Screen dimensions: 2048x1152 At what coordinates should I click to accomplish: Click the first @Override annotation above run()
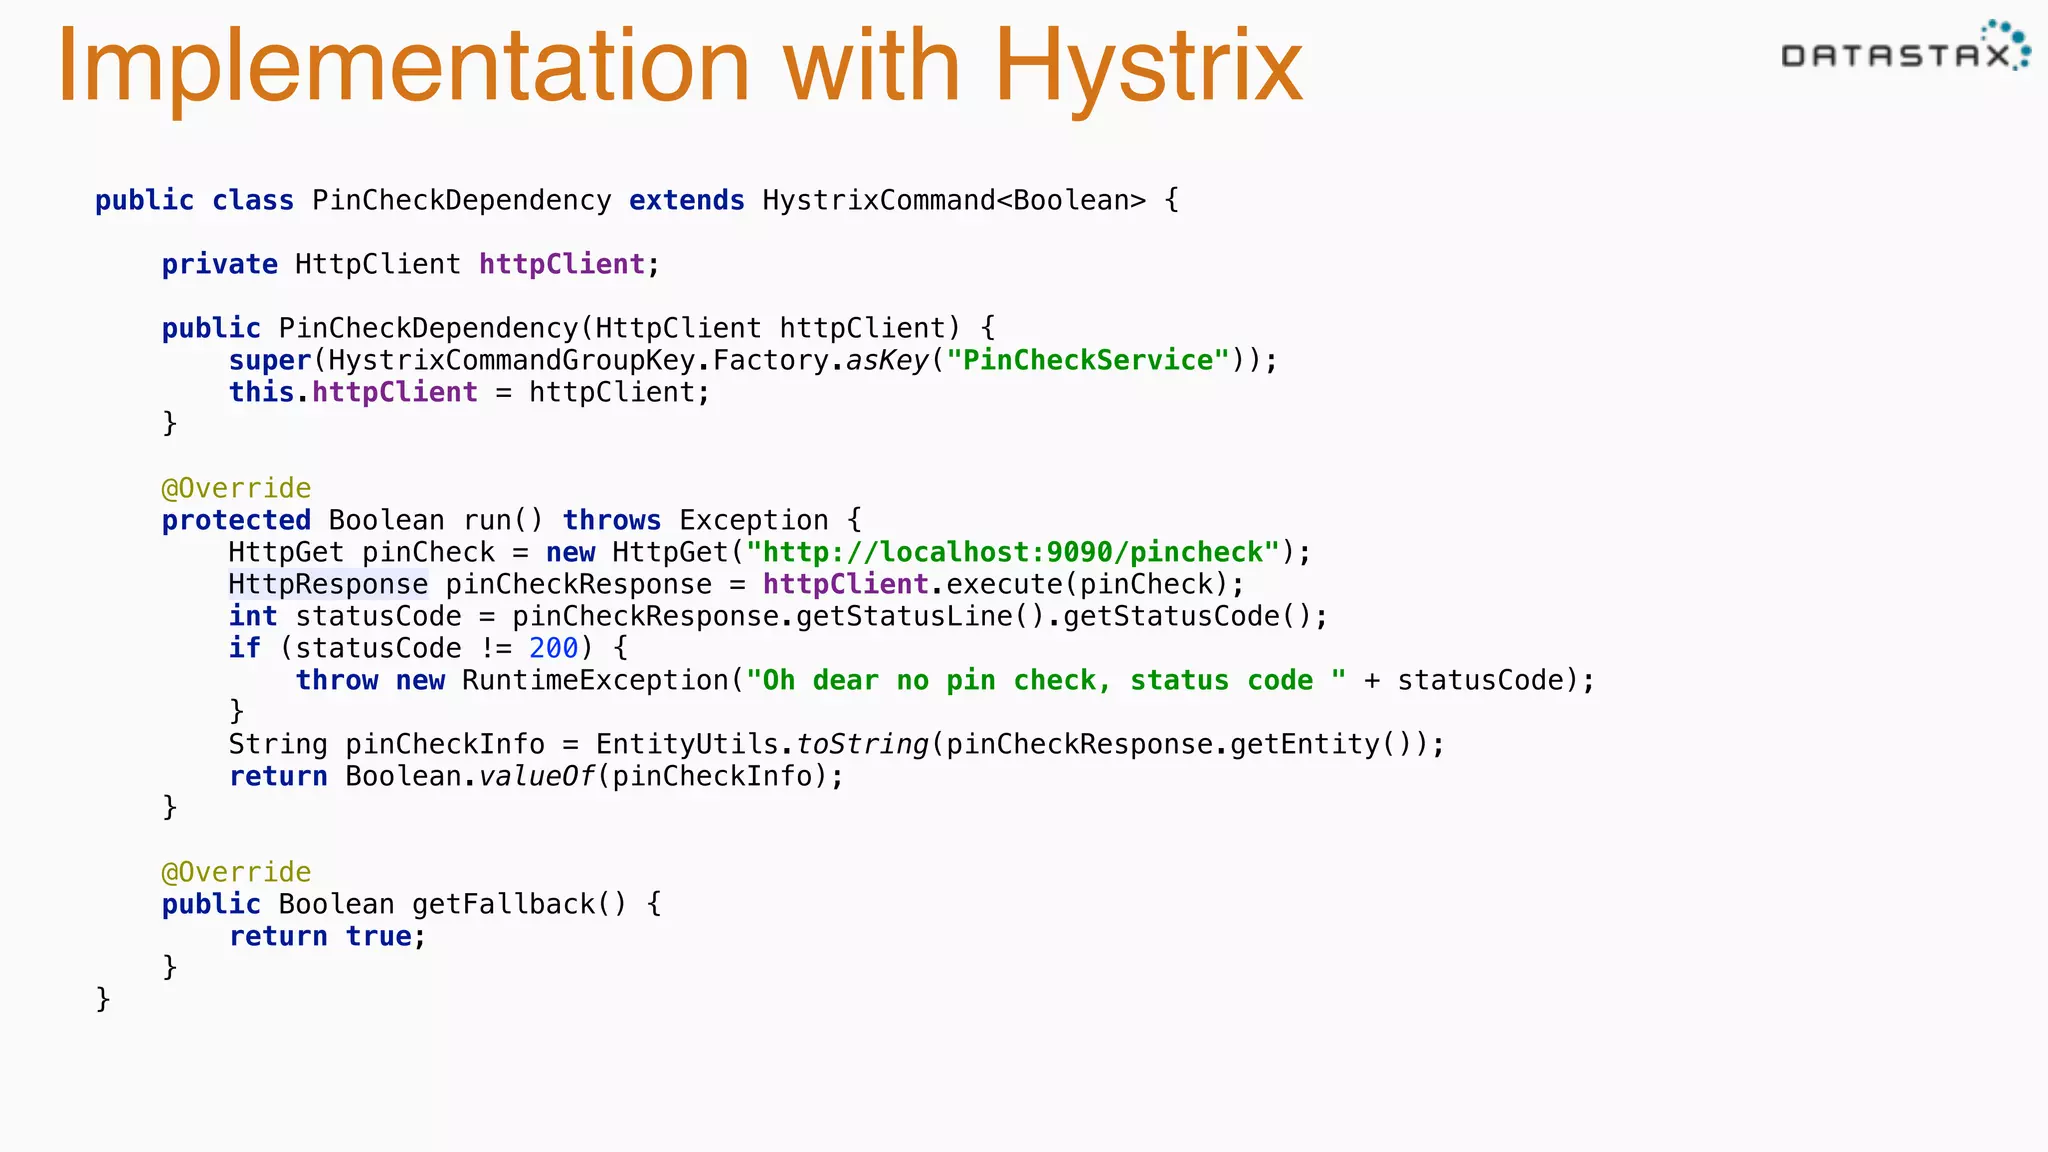coord(236,489)
